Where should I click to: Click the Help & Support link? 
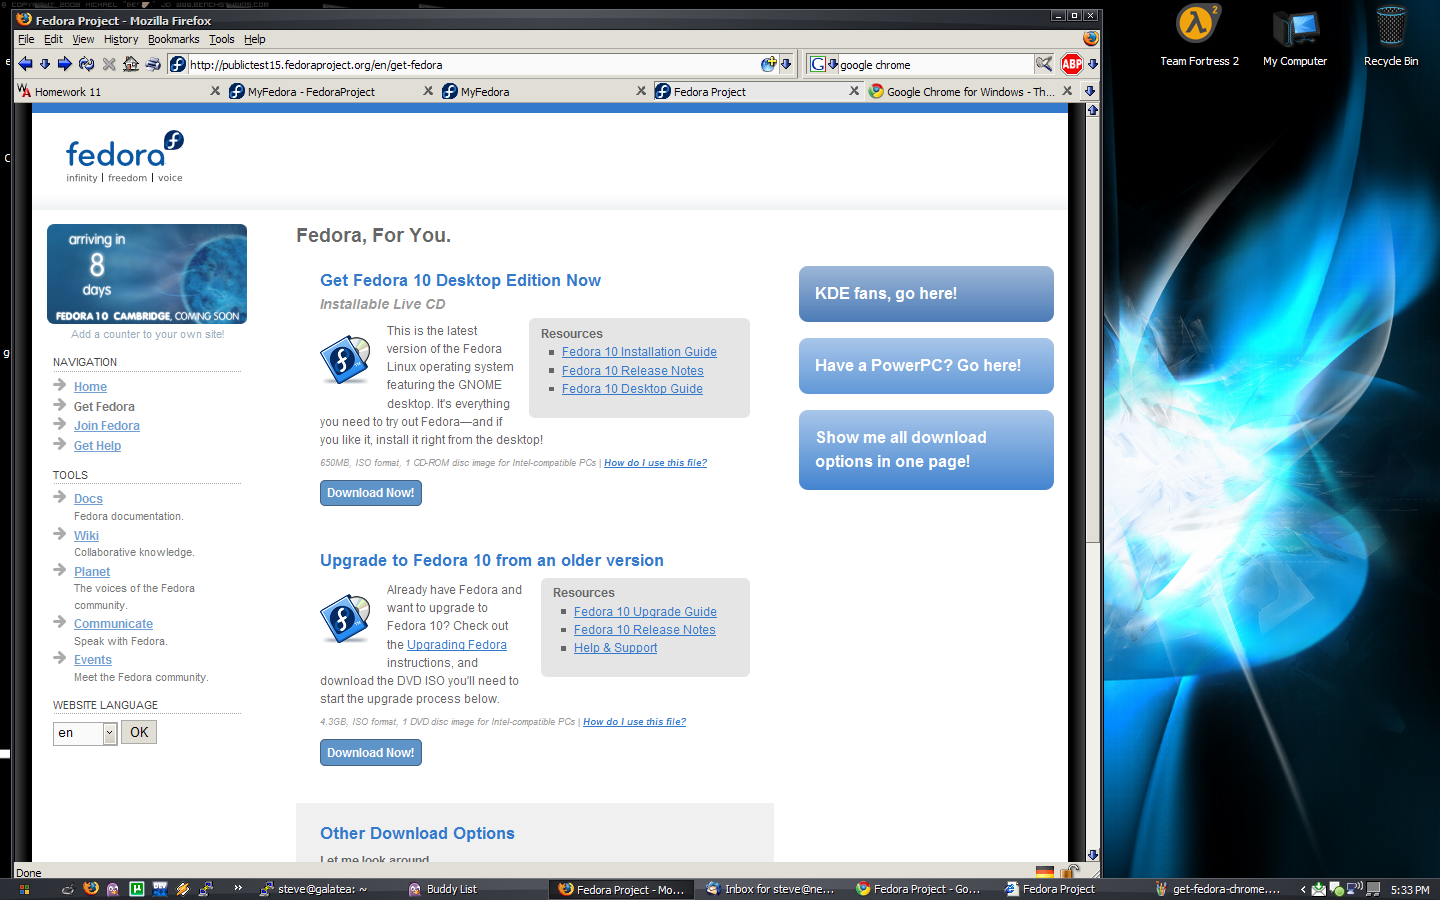[x=615, y=648]
